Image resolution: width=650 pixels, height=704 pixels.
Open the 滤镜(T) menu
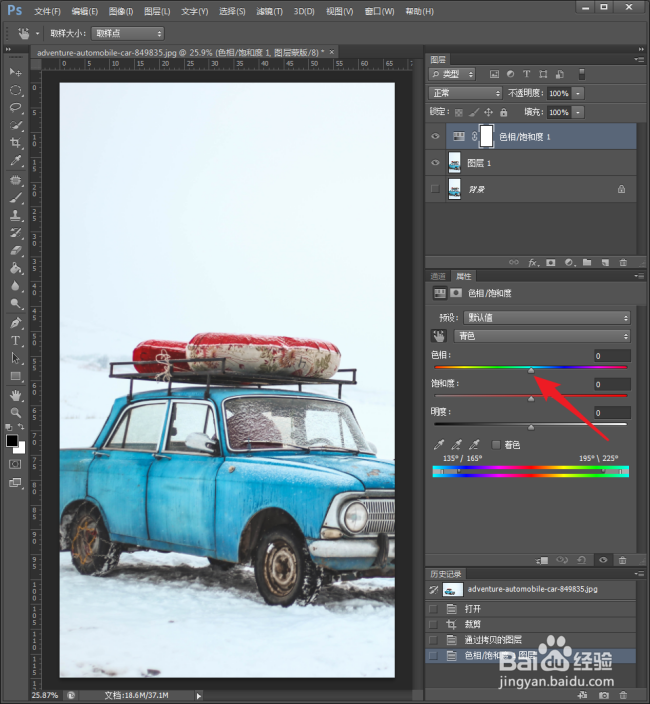269,11
